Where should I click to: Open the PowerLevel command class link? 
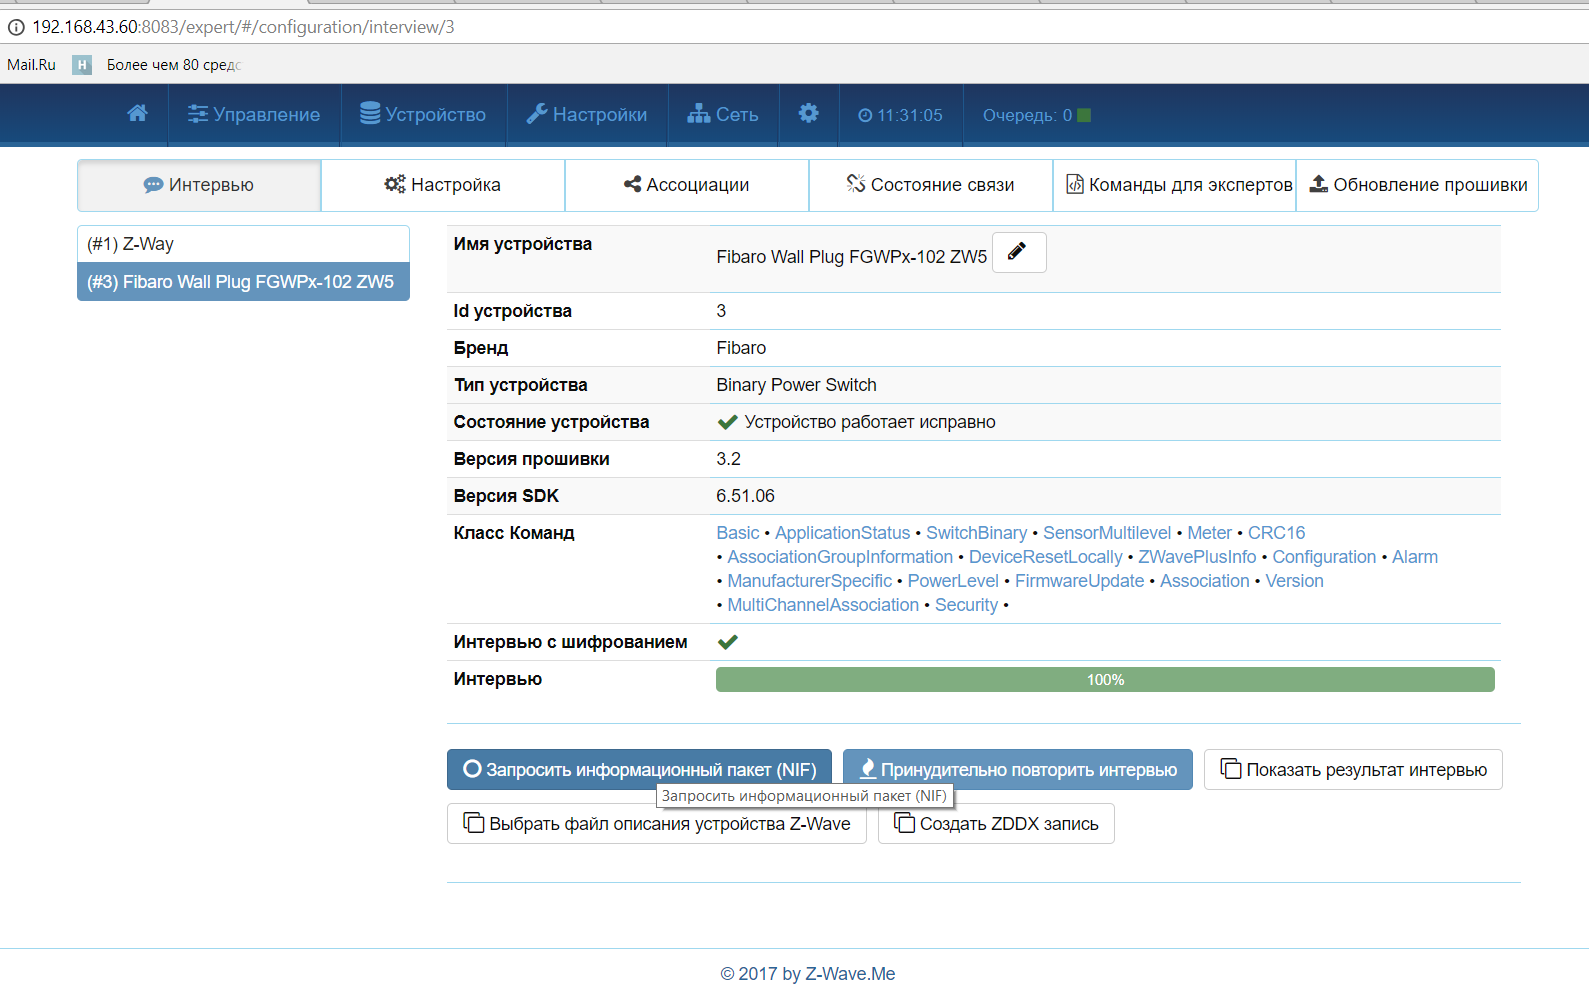tap(953, 581)
